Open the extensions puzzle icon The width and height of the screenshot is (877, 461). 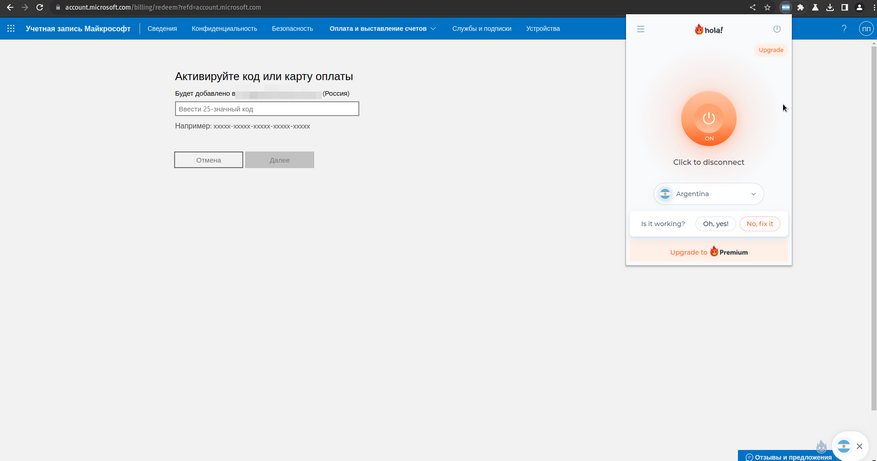click(x=800, y=7)
